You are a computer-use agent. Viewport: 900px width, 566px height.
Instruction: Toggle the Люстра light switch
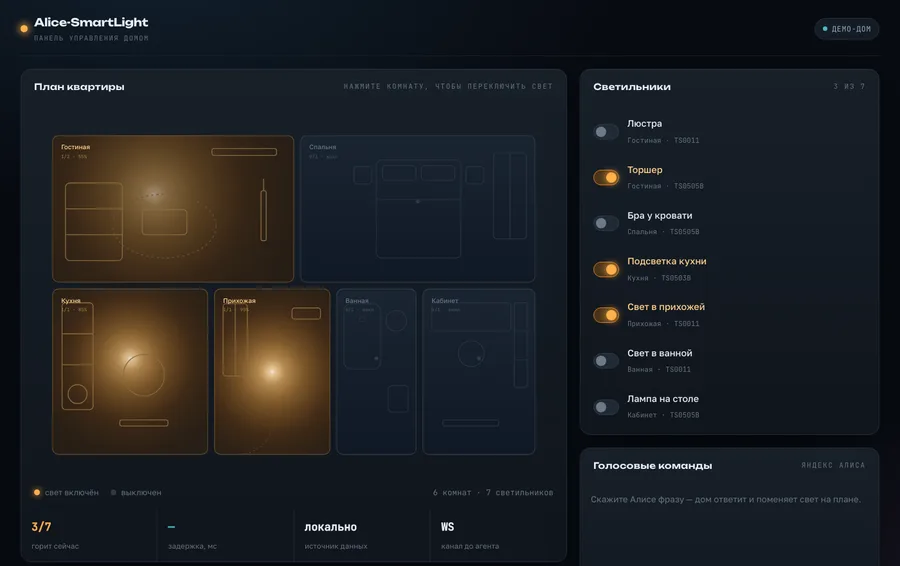606,132
